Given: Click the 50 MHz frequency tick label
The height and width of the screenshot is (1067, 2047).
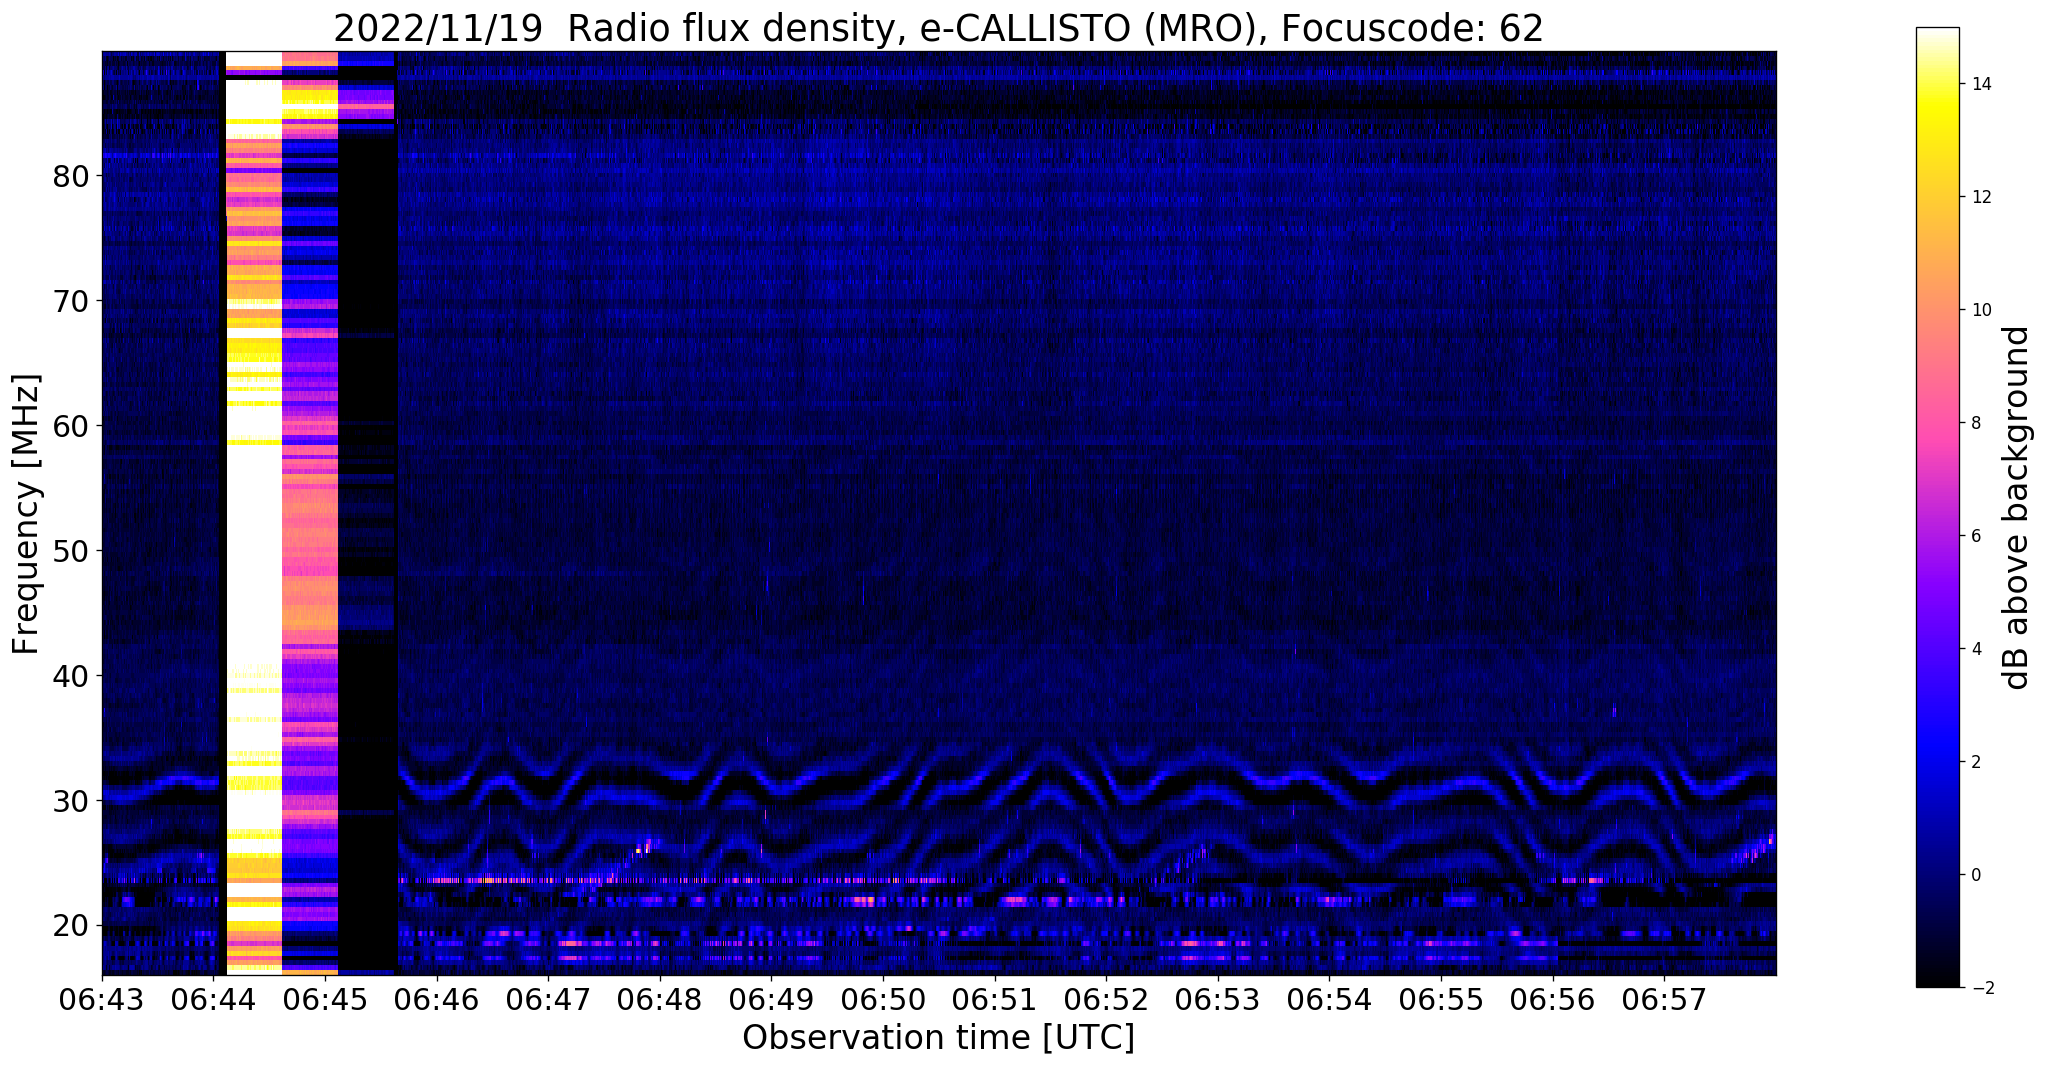Looking at the screenshot, I should (x=71, y=551).
